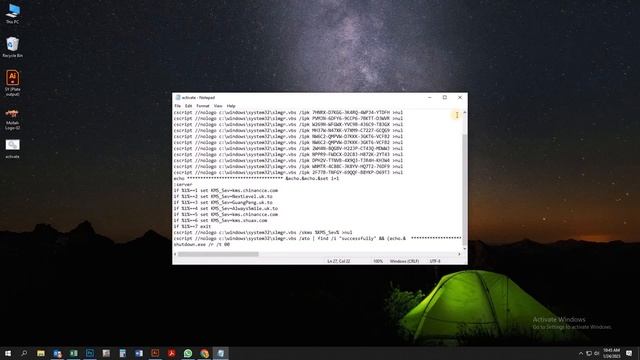
Task: Click the horizontal scrollbar left arrow
Action: pyautogui.click(x=175, y=254)
